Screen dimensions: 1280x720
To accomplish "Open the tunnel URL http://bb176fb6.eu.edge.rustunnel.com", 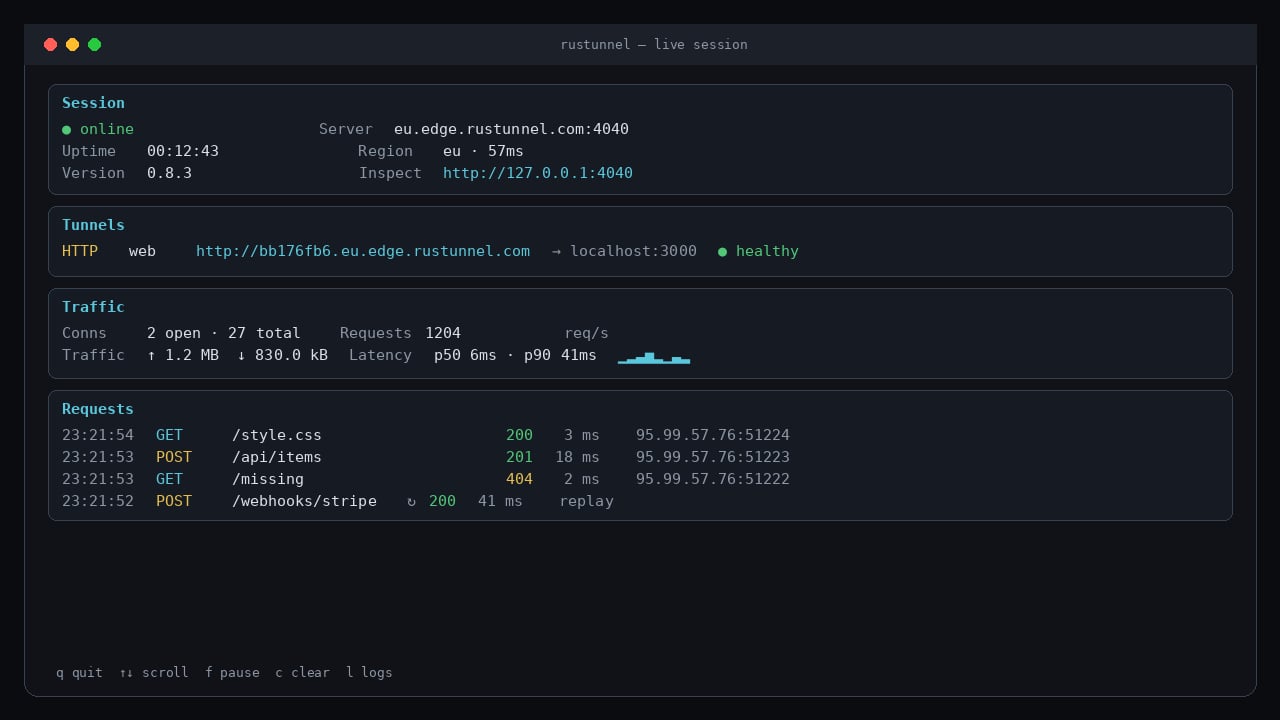I will click(x=363, y=251).
